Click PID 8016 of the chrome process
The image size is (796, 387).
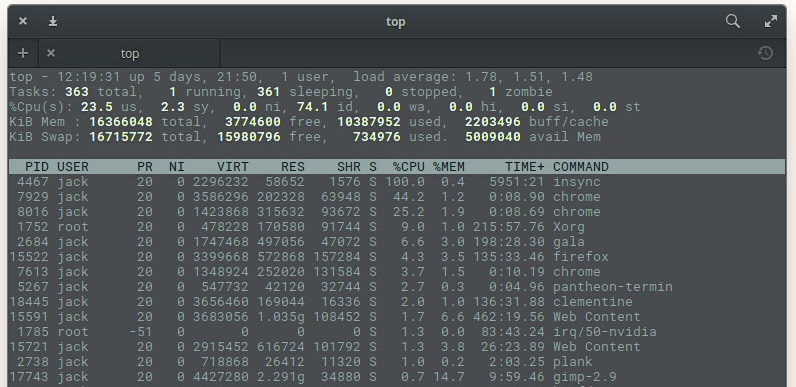coord(32,212)
